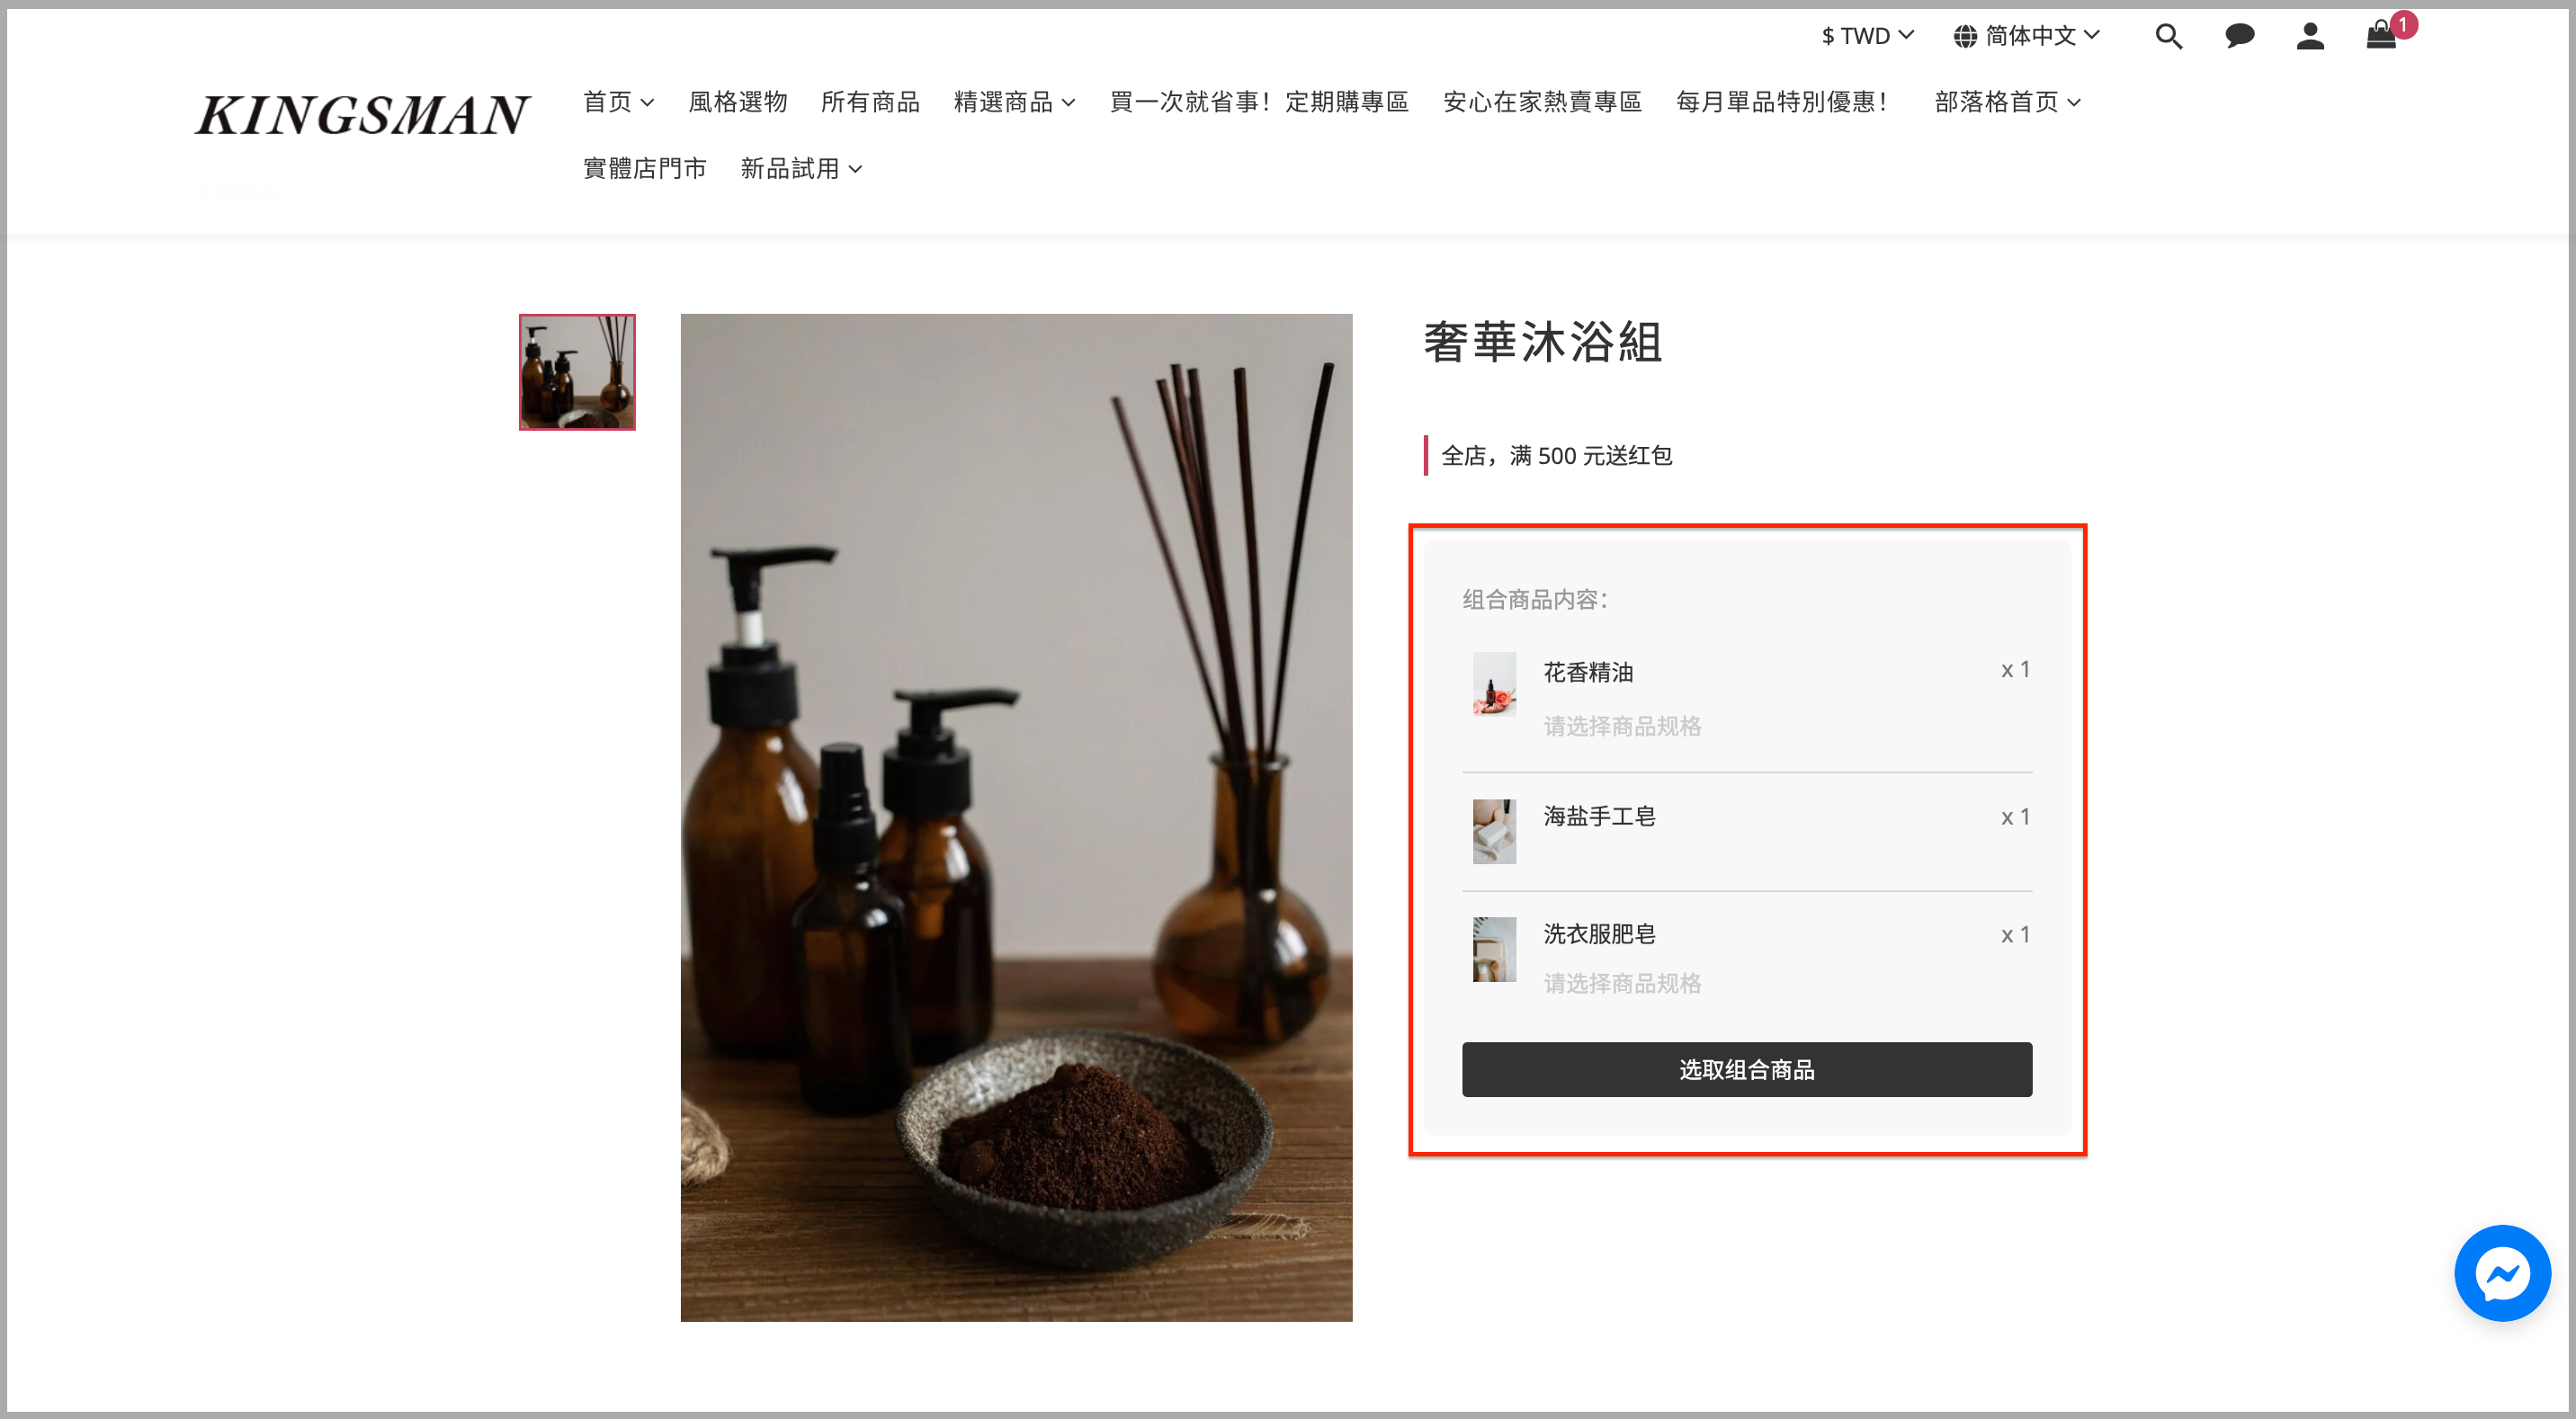Image resolution: width=2576 pixels, height=1419 pixels.
Task: Expand the 简体中文 language dropdown
Action: tap(2027, 36)
